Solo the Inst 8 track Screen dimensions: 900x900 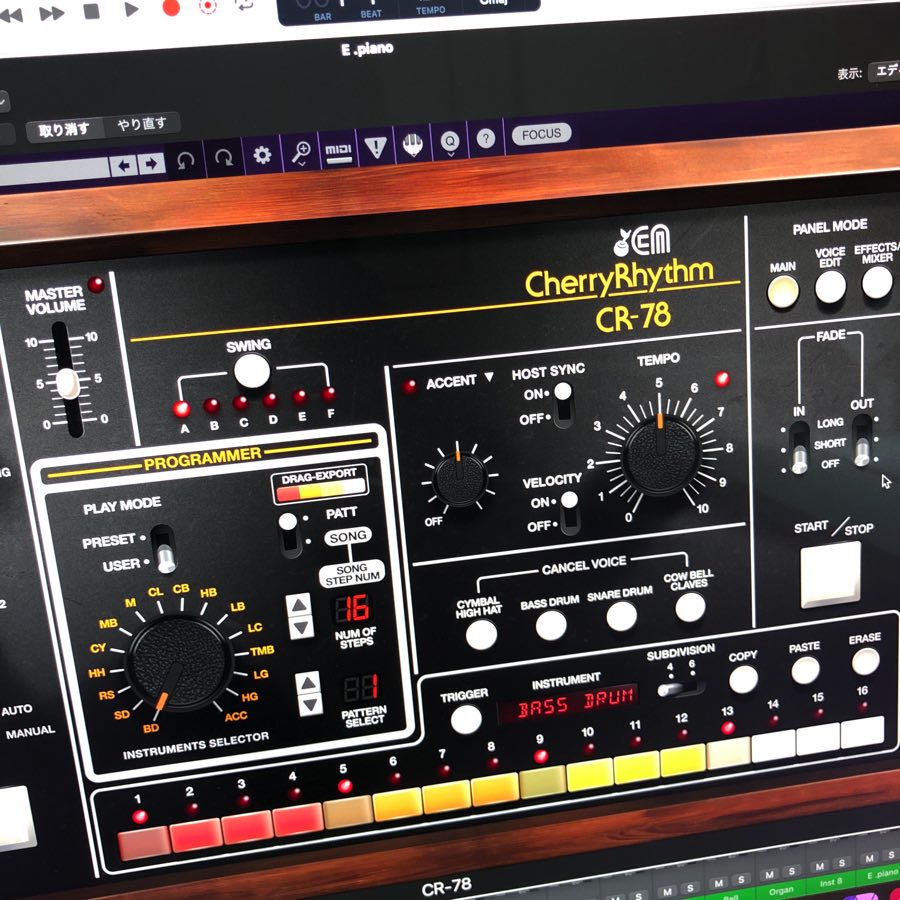(x=841, y=863)
